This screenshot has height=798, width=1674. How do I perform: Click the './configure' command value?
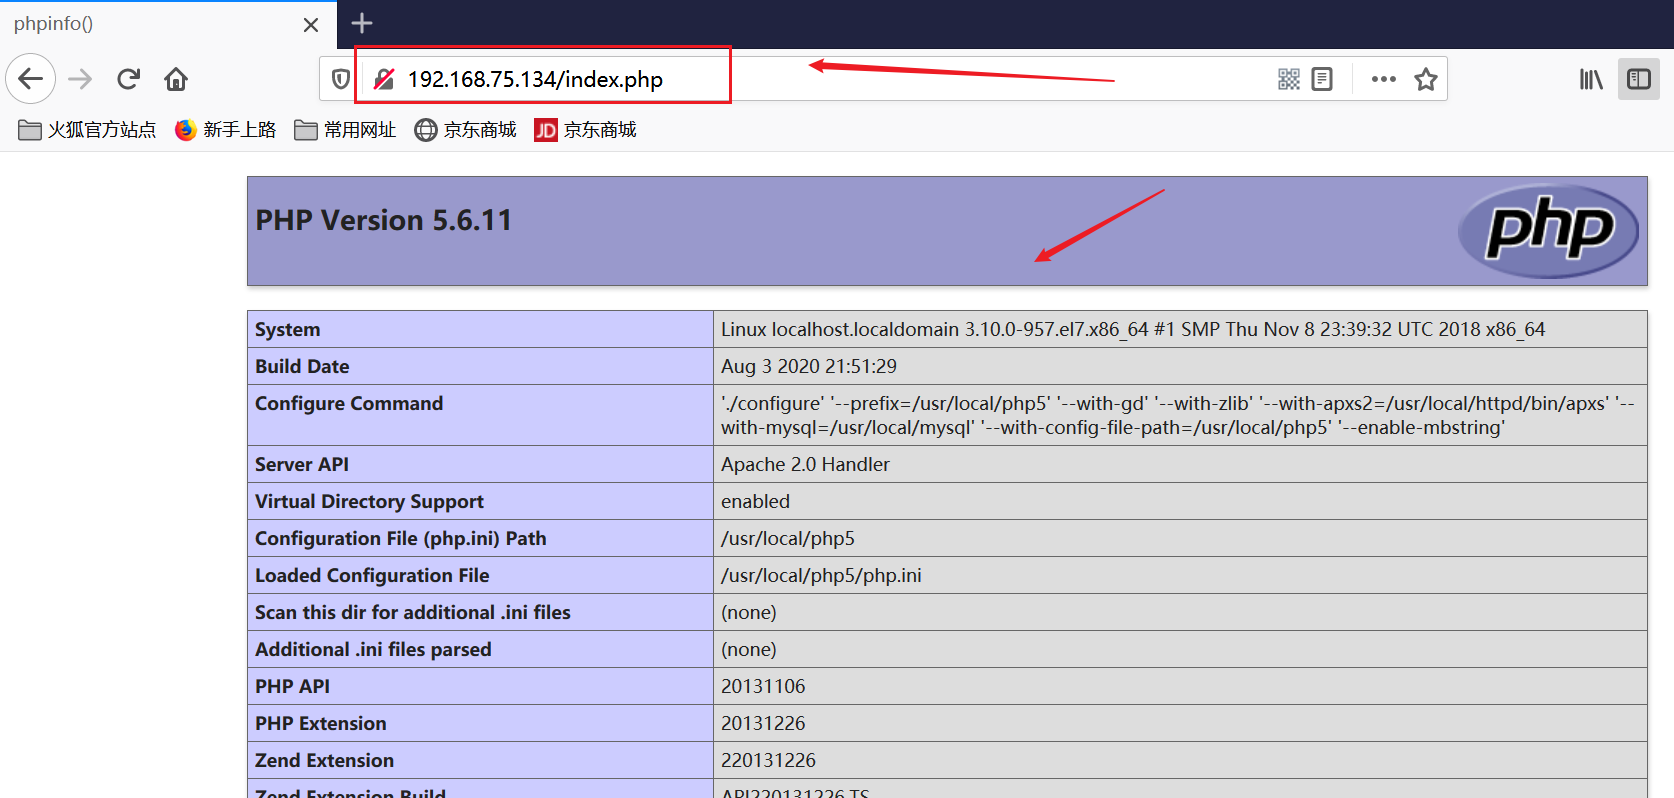pyautogui.click(x=1178, y=415)
